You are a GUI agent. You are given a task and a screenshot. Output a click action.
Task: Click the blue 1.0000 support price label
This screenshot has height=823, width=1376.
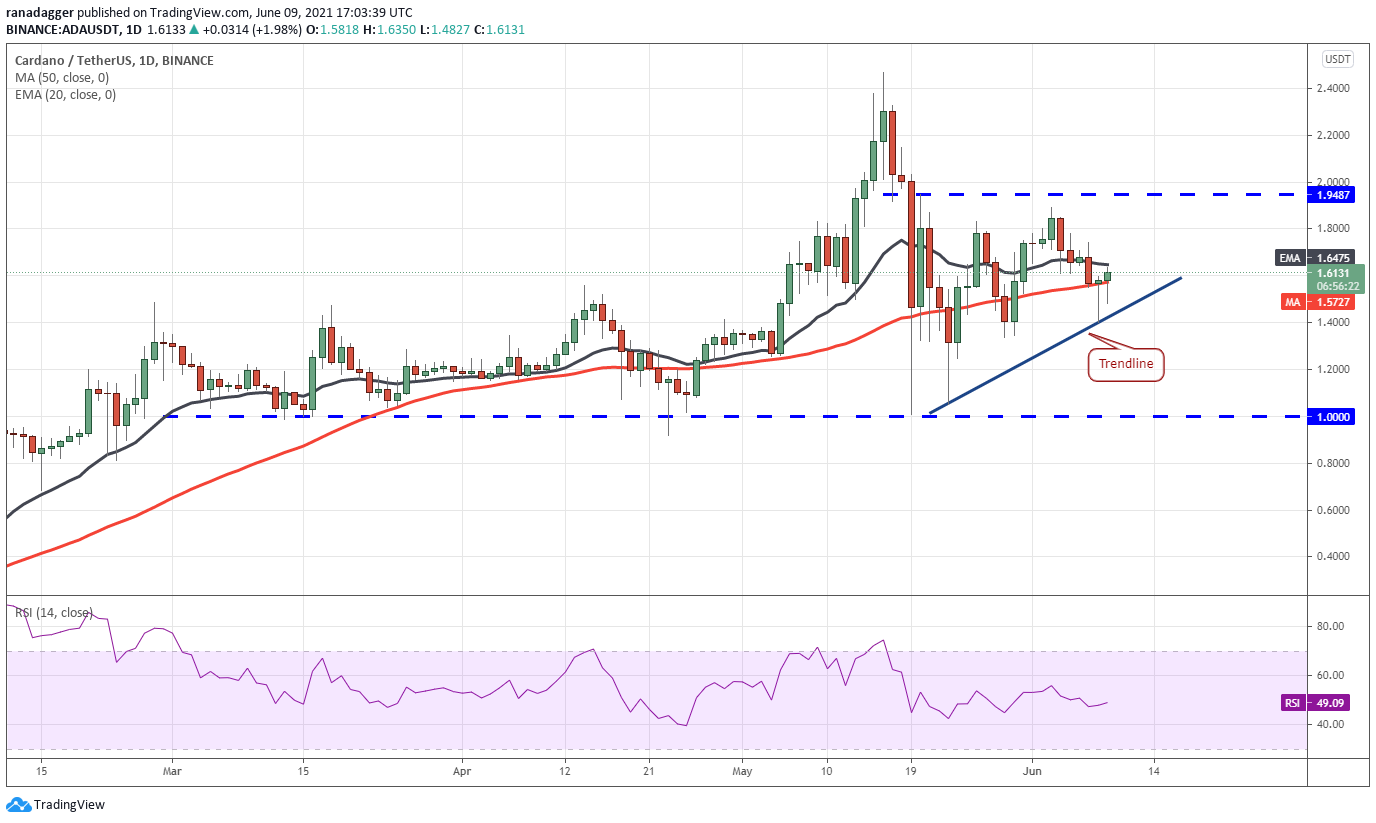pyautogui.click(x=1328, y=417)
